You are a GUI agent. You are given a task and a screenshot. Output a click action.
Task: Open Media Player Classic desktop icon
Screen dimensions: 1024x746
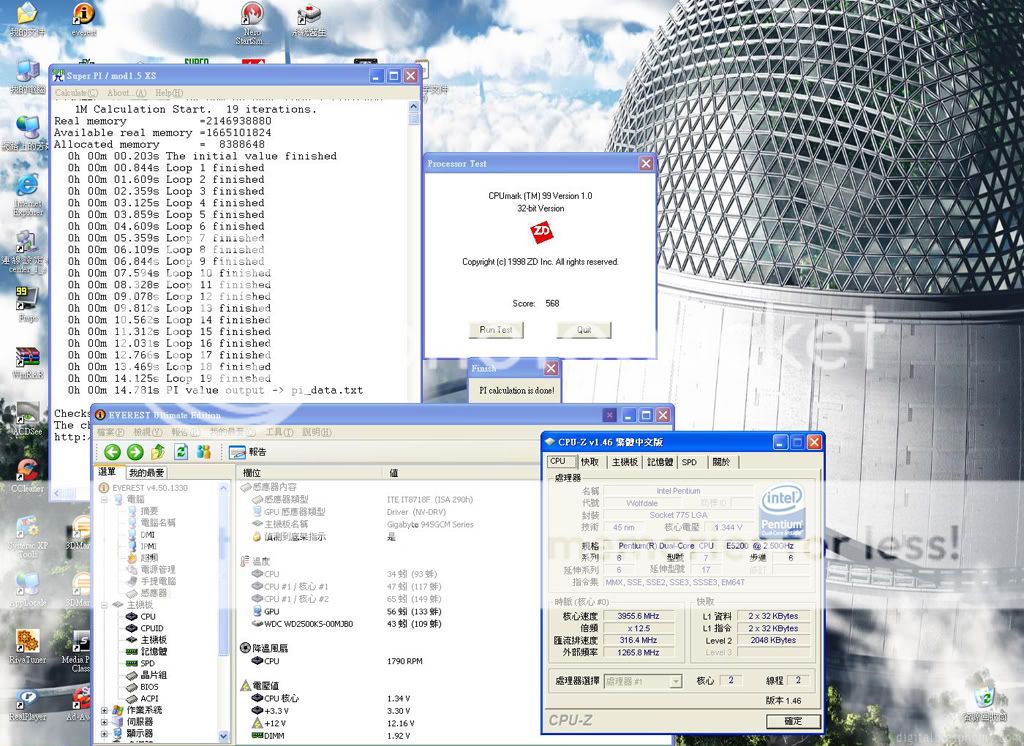click(x=80, y=651)
